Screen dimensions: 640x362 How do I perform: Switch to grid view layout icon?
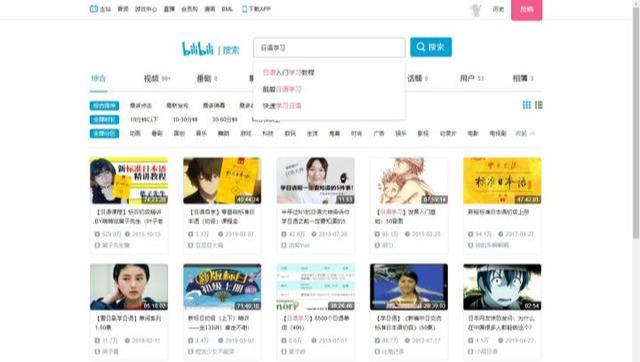[x=527, y=105]
